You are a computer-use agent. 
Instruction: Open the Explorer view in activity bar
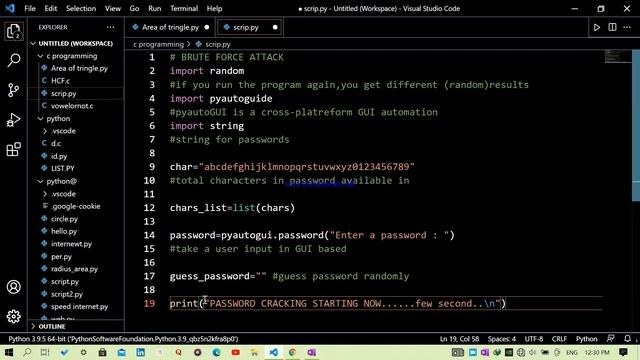point(13,32)
